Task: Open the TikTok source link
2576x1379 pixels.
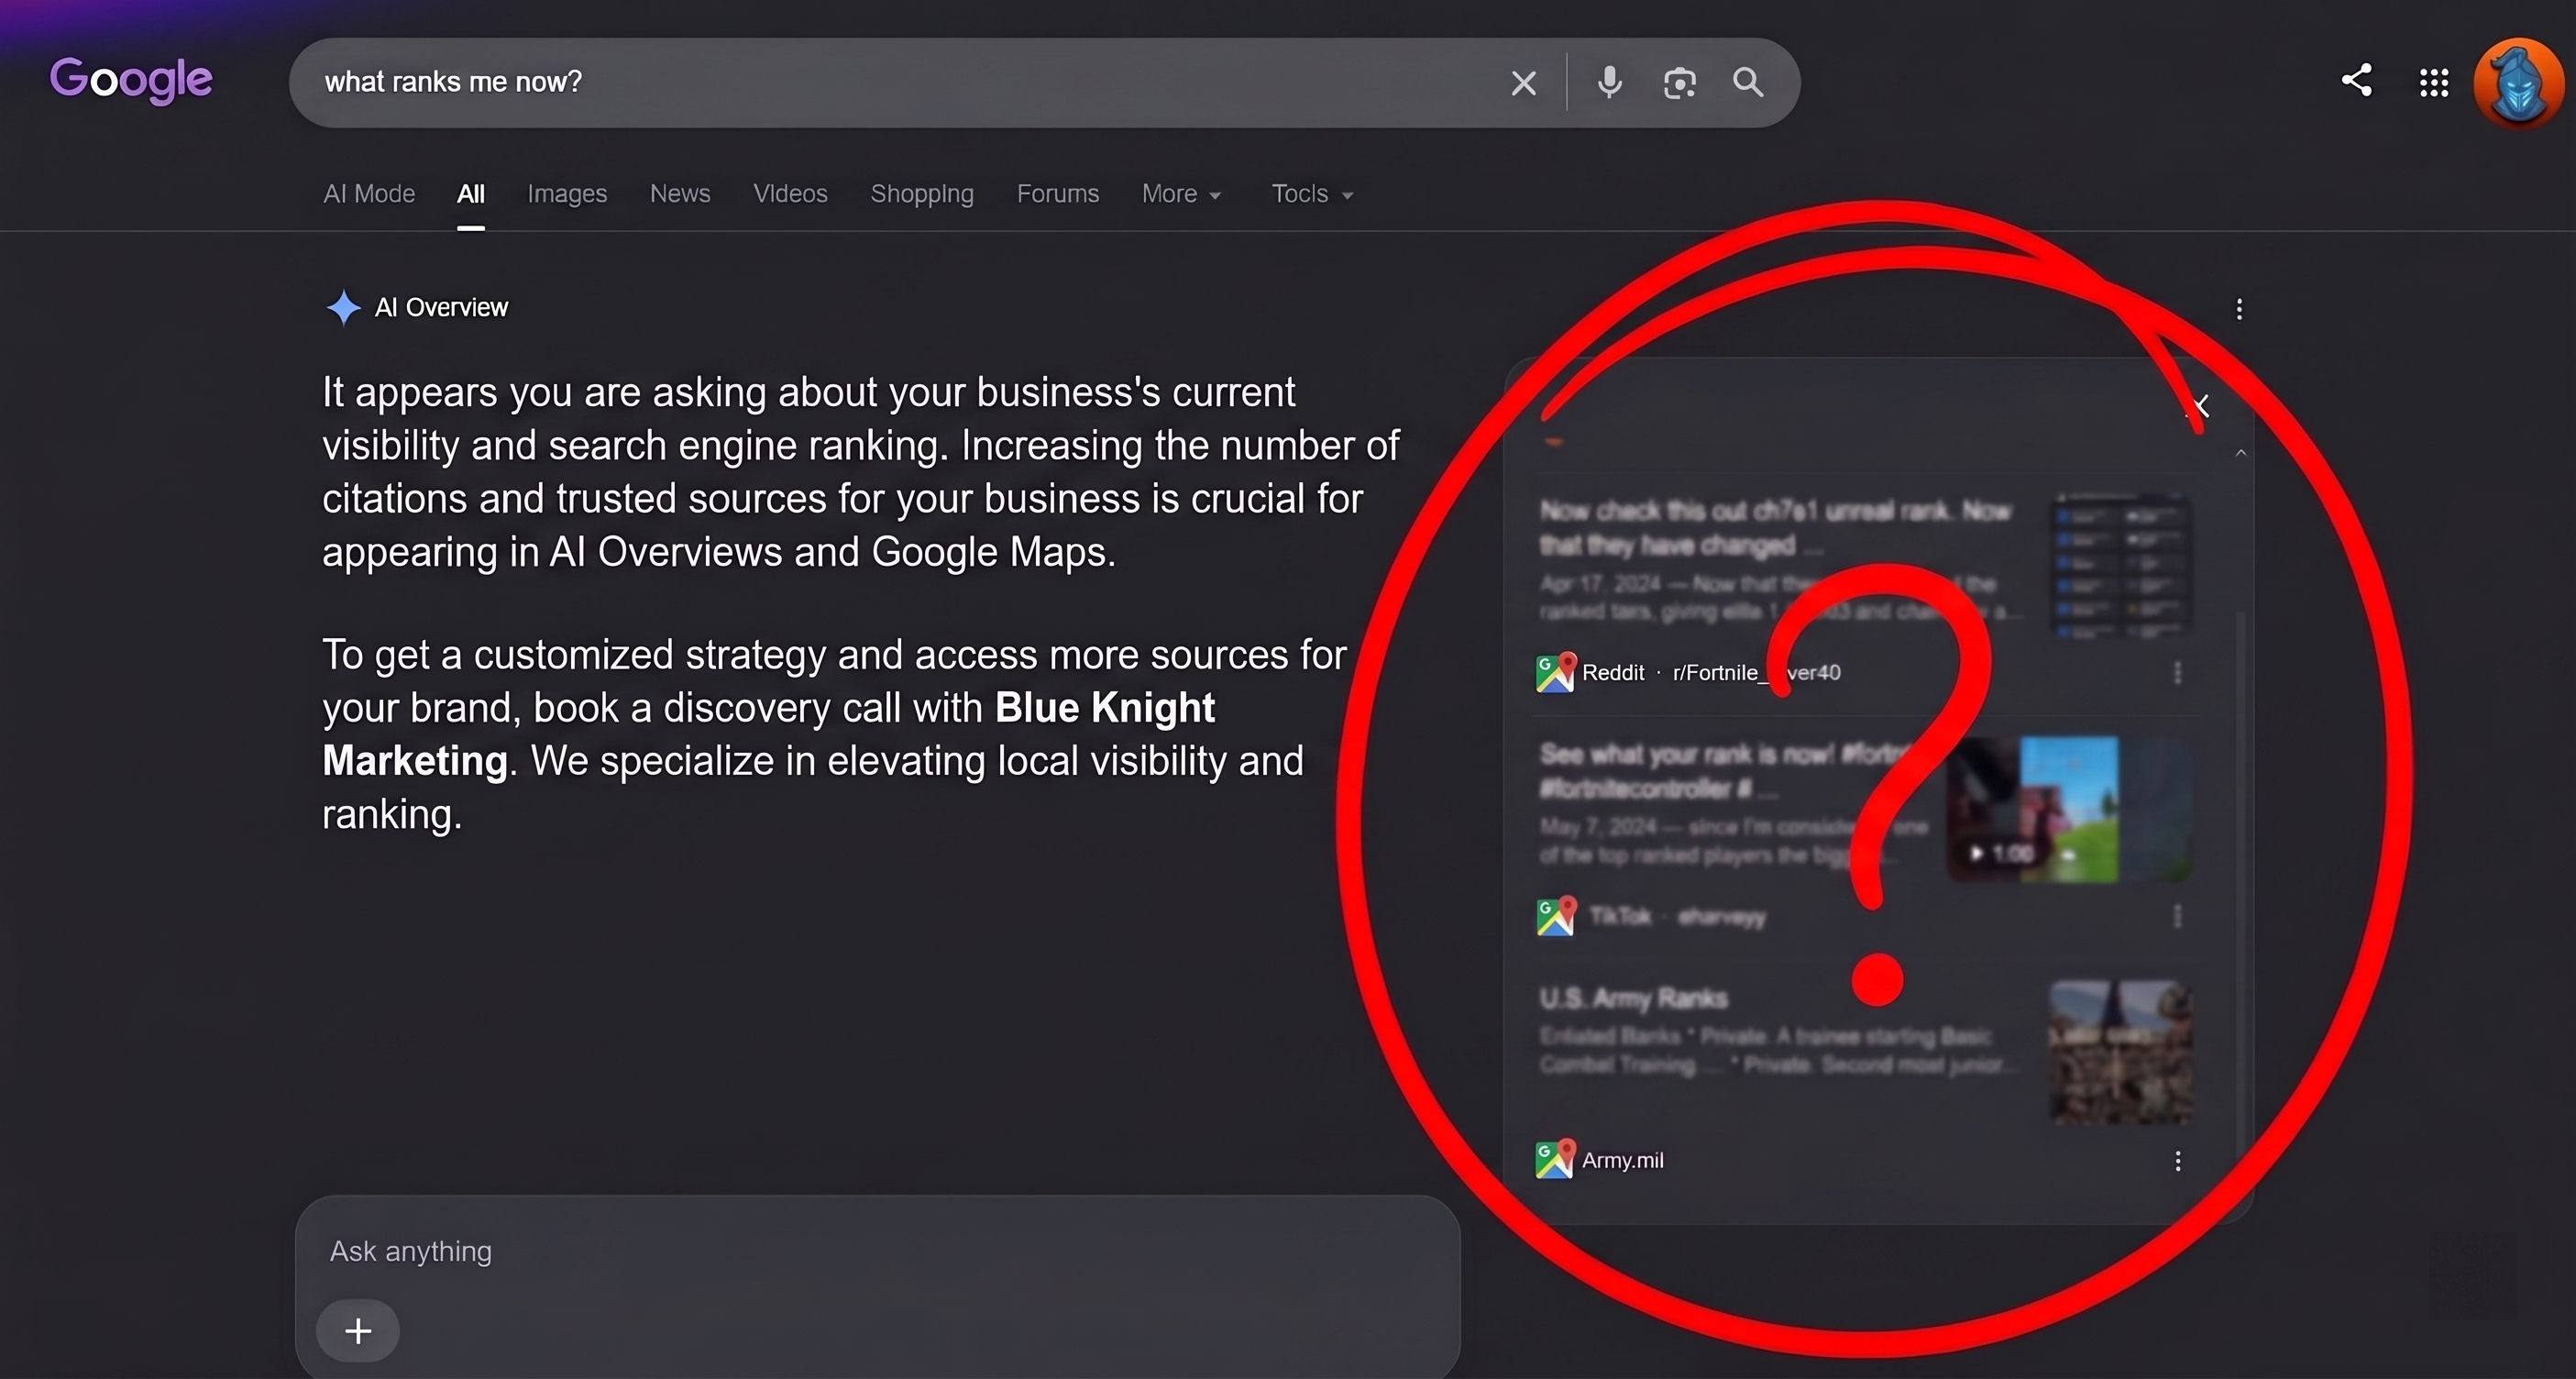Action: point(1677,916)
